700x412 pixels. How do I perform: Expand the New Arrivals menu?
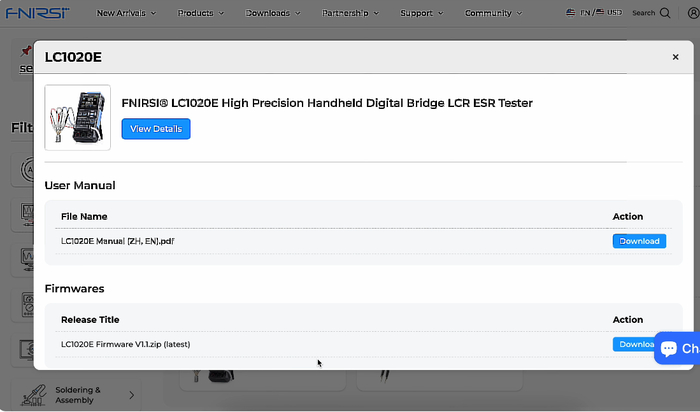point(125,14)
